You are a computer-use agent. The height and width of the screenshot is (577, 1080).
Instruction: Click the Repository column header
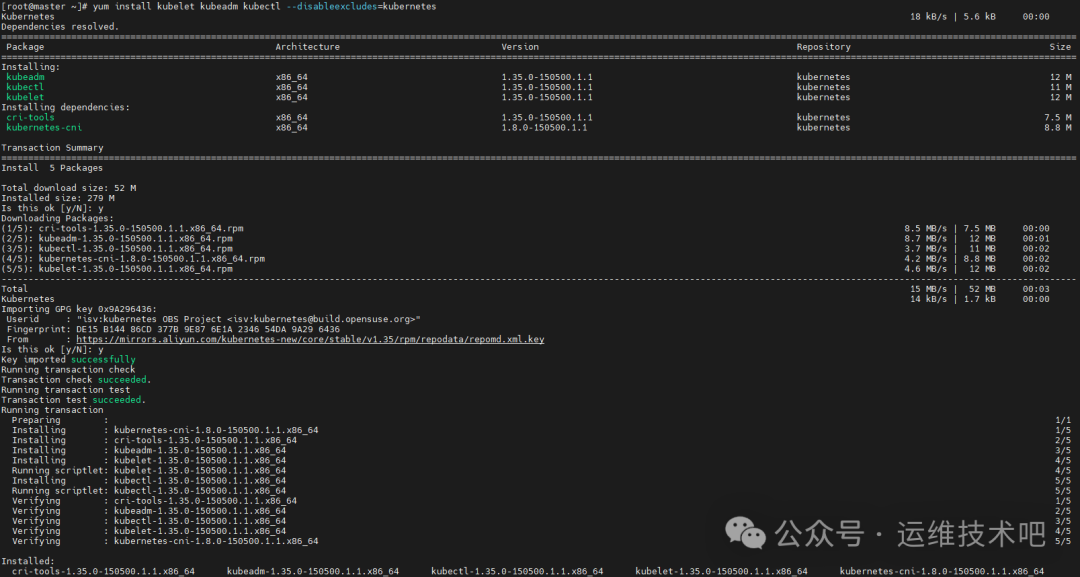click(x=823, y=46)
